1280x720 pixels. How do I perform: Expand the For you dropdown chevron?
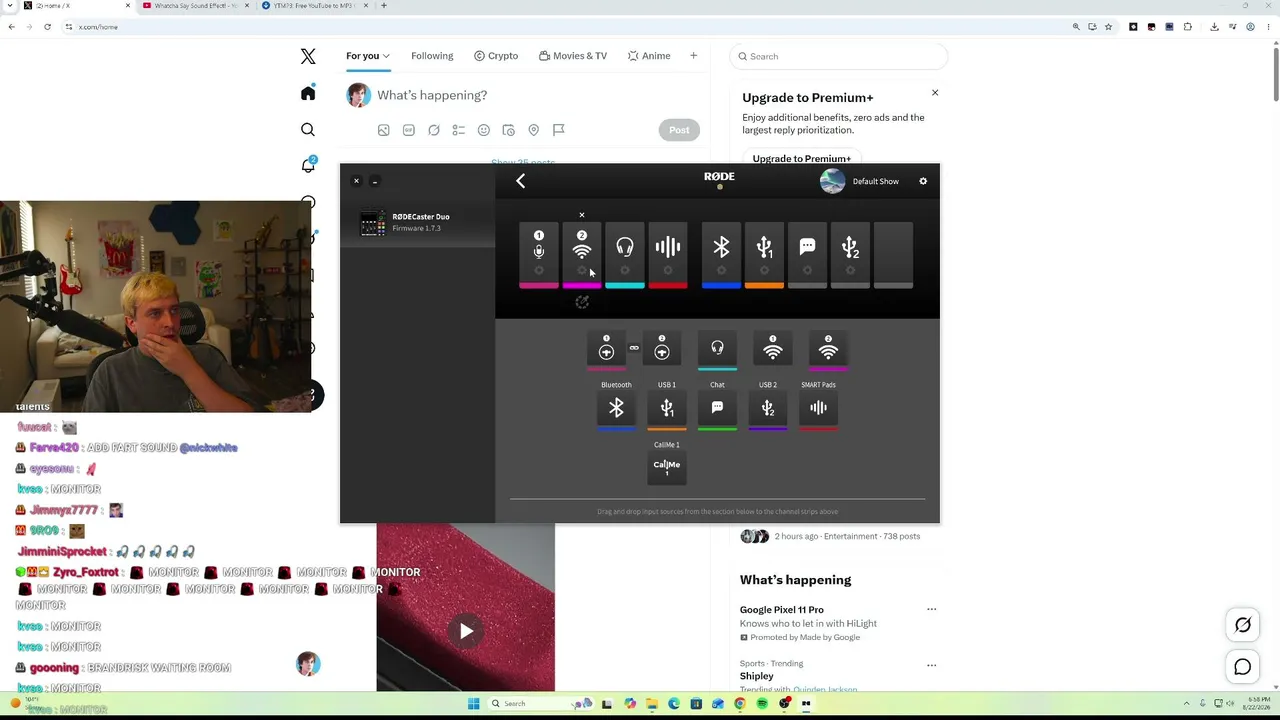[386, 56]
